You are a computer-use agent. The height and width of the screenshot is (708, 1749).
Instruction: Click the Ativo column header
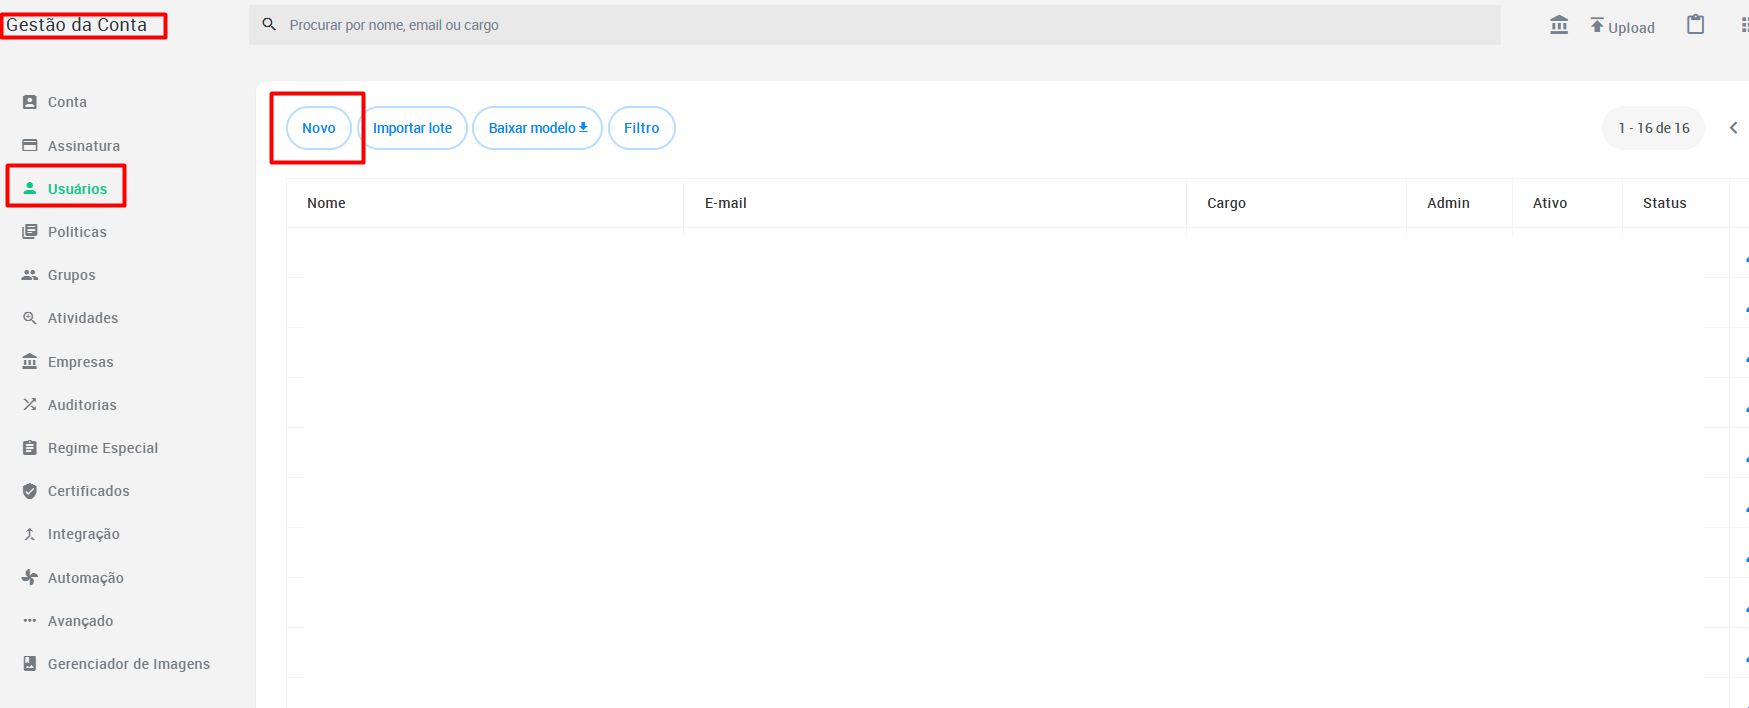[x=1550, y=203]
